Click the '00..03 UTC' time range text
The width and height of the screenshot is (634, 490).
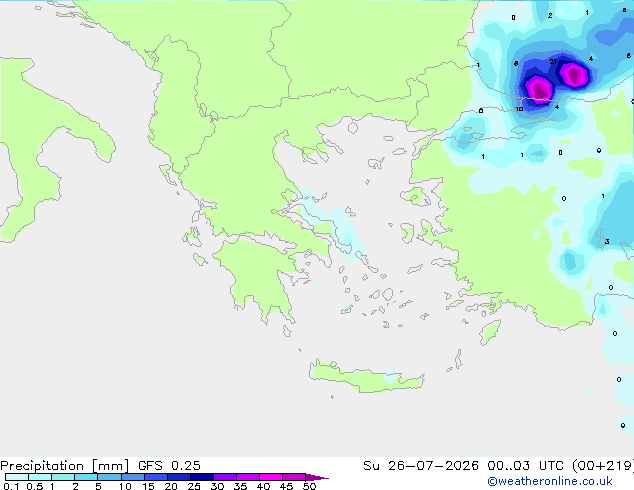[524, 466]
